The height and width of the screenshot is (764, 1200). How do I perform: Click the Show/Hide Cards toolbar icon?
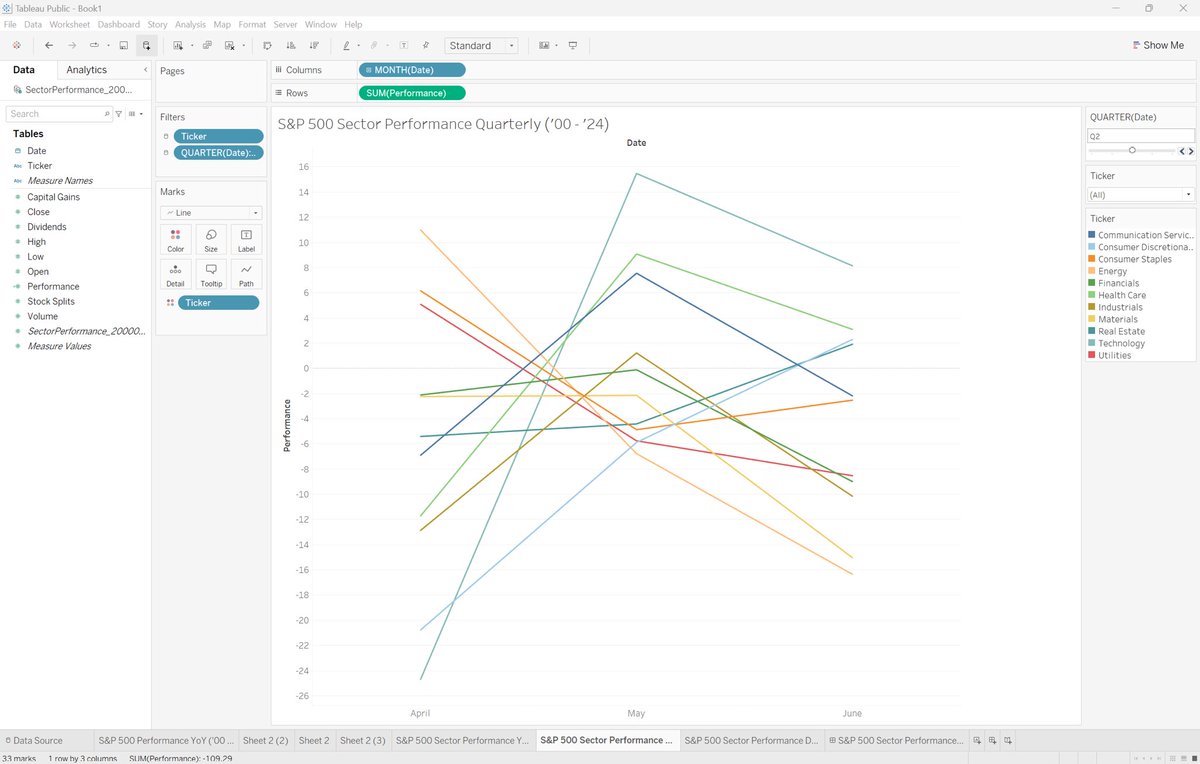tap(544, 45)
